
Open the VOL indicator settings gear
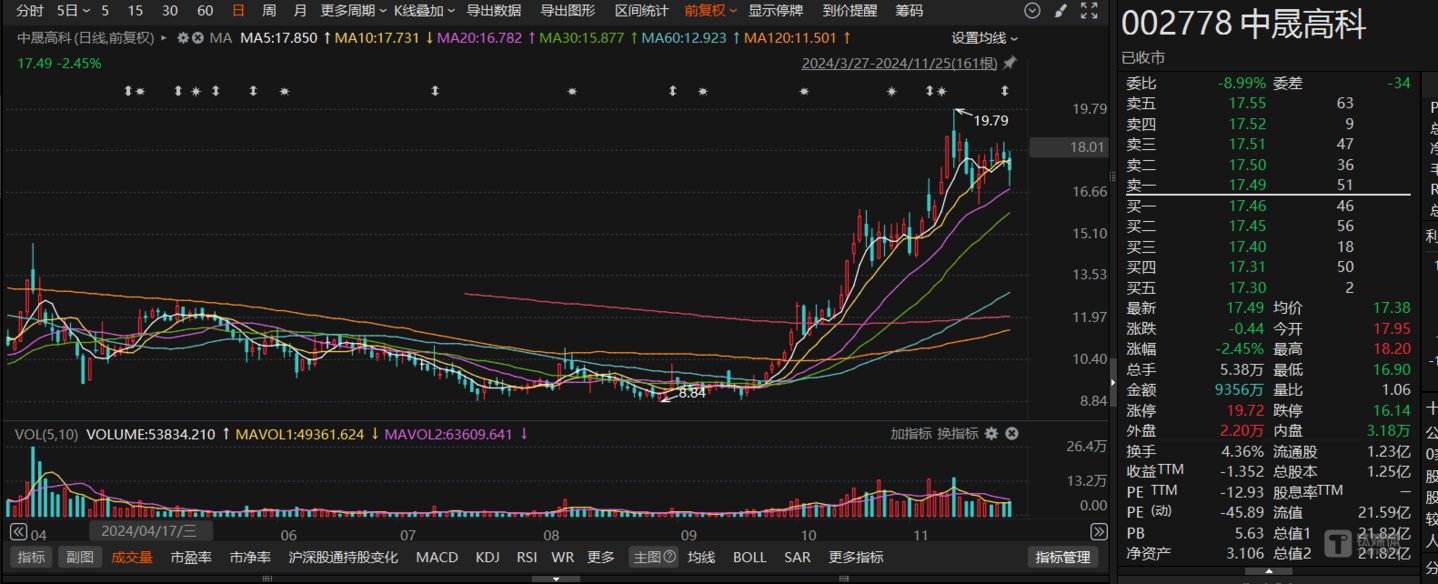[x=991, y=433]
